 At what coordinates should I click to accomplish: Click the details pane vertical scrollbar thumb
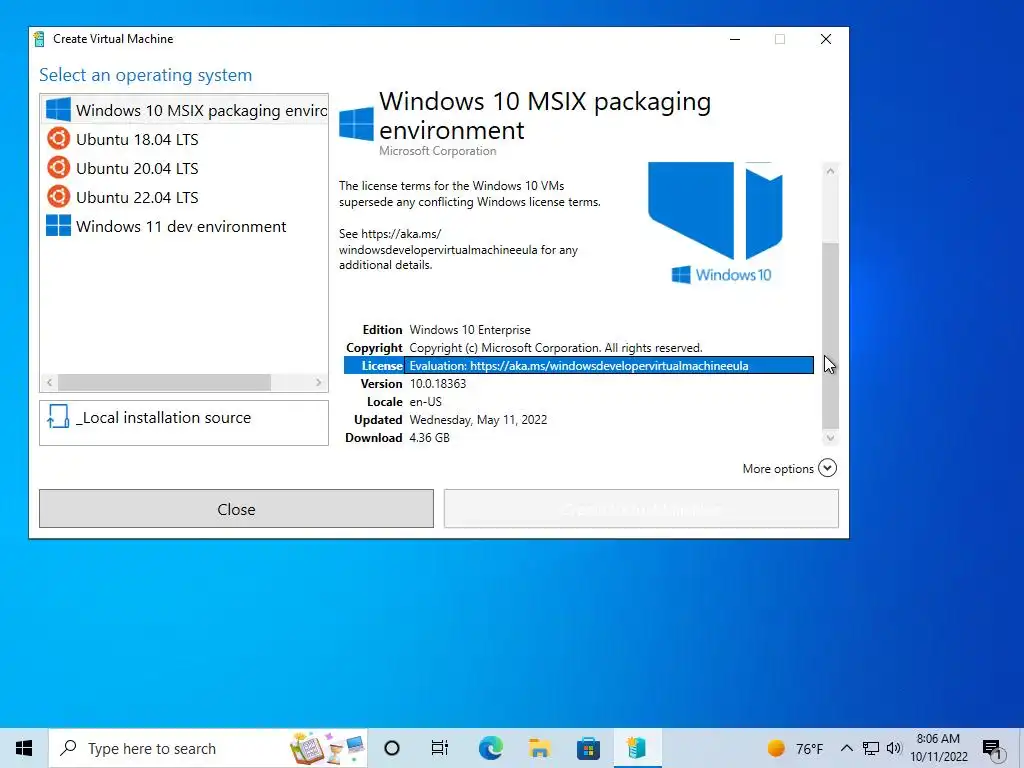click(830, 336)
